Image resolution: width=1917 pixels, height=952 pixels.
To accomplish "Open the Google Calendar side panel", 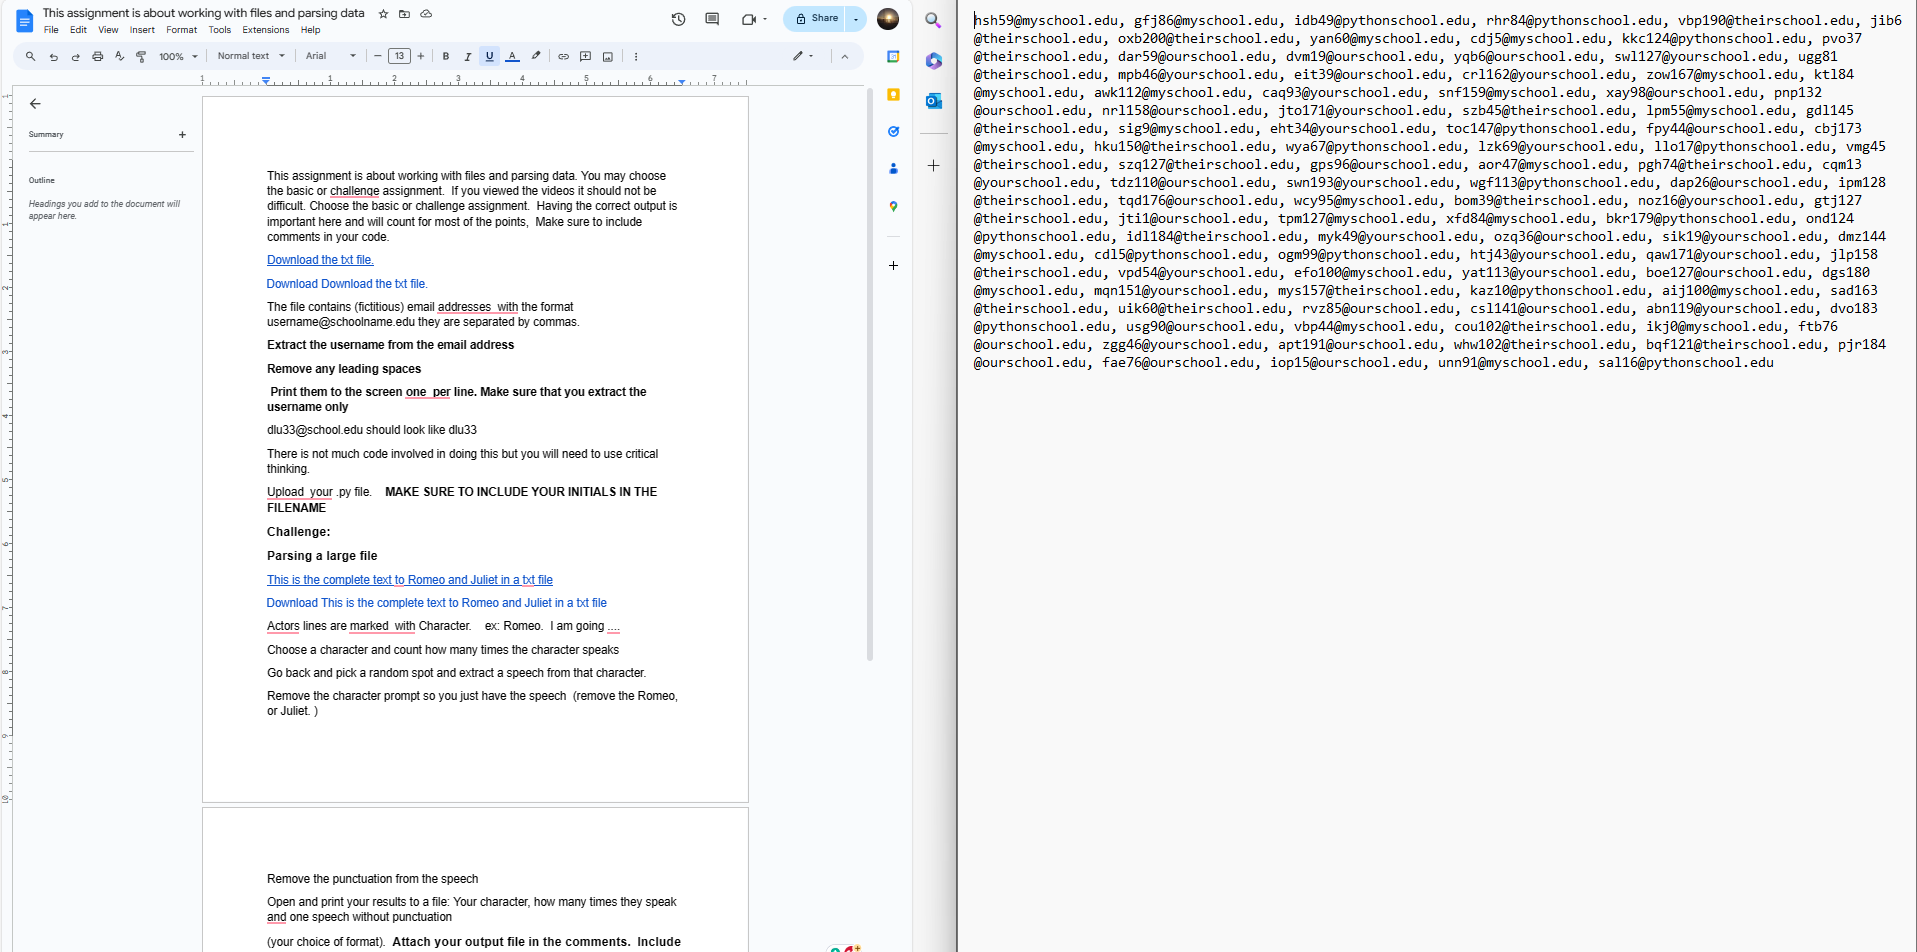I will [x=893, y=57].
